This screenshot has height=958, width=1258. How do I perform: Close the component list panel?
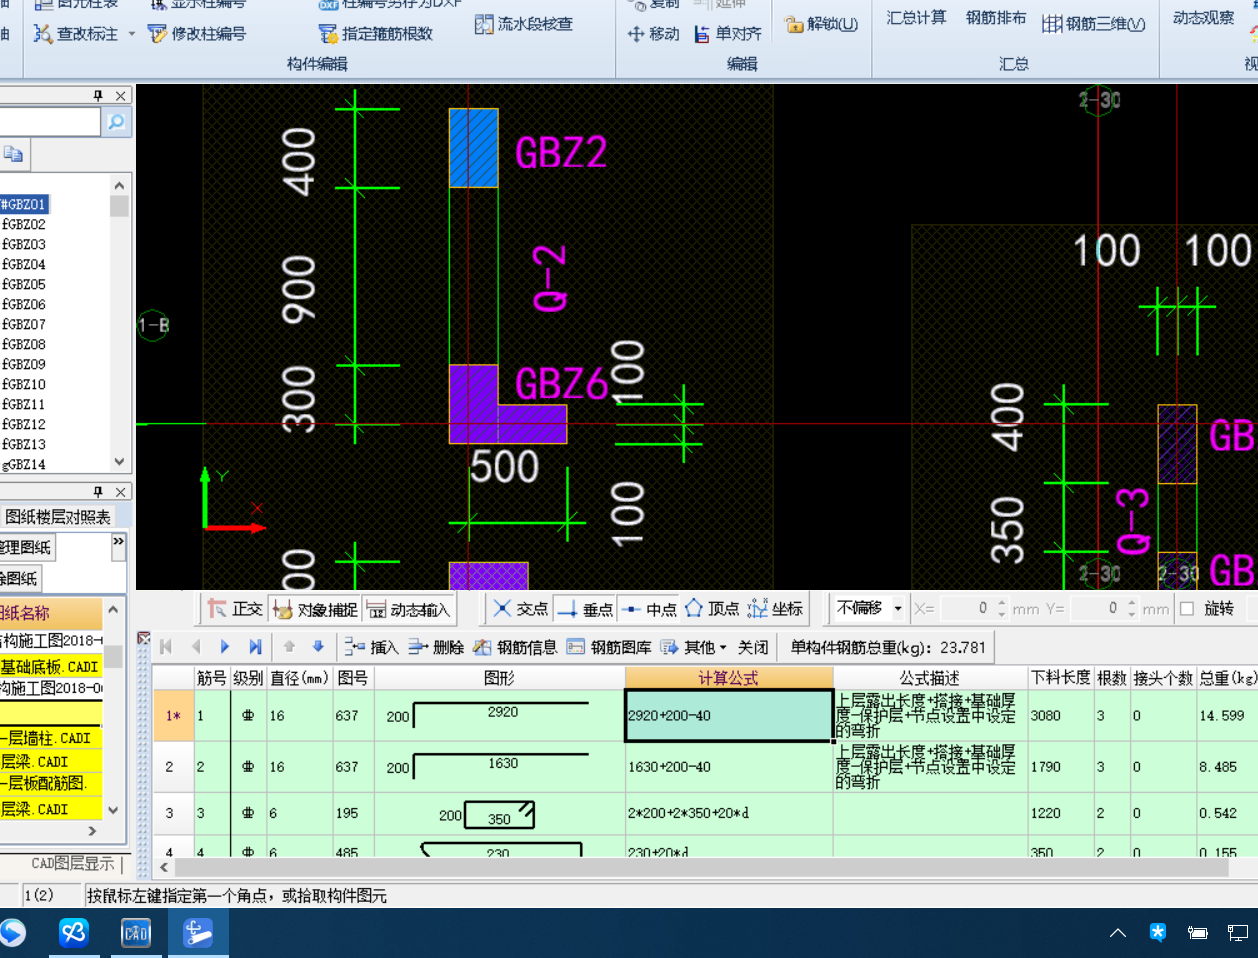point(121,96)
